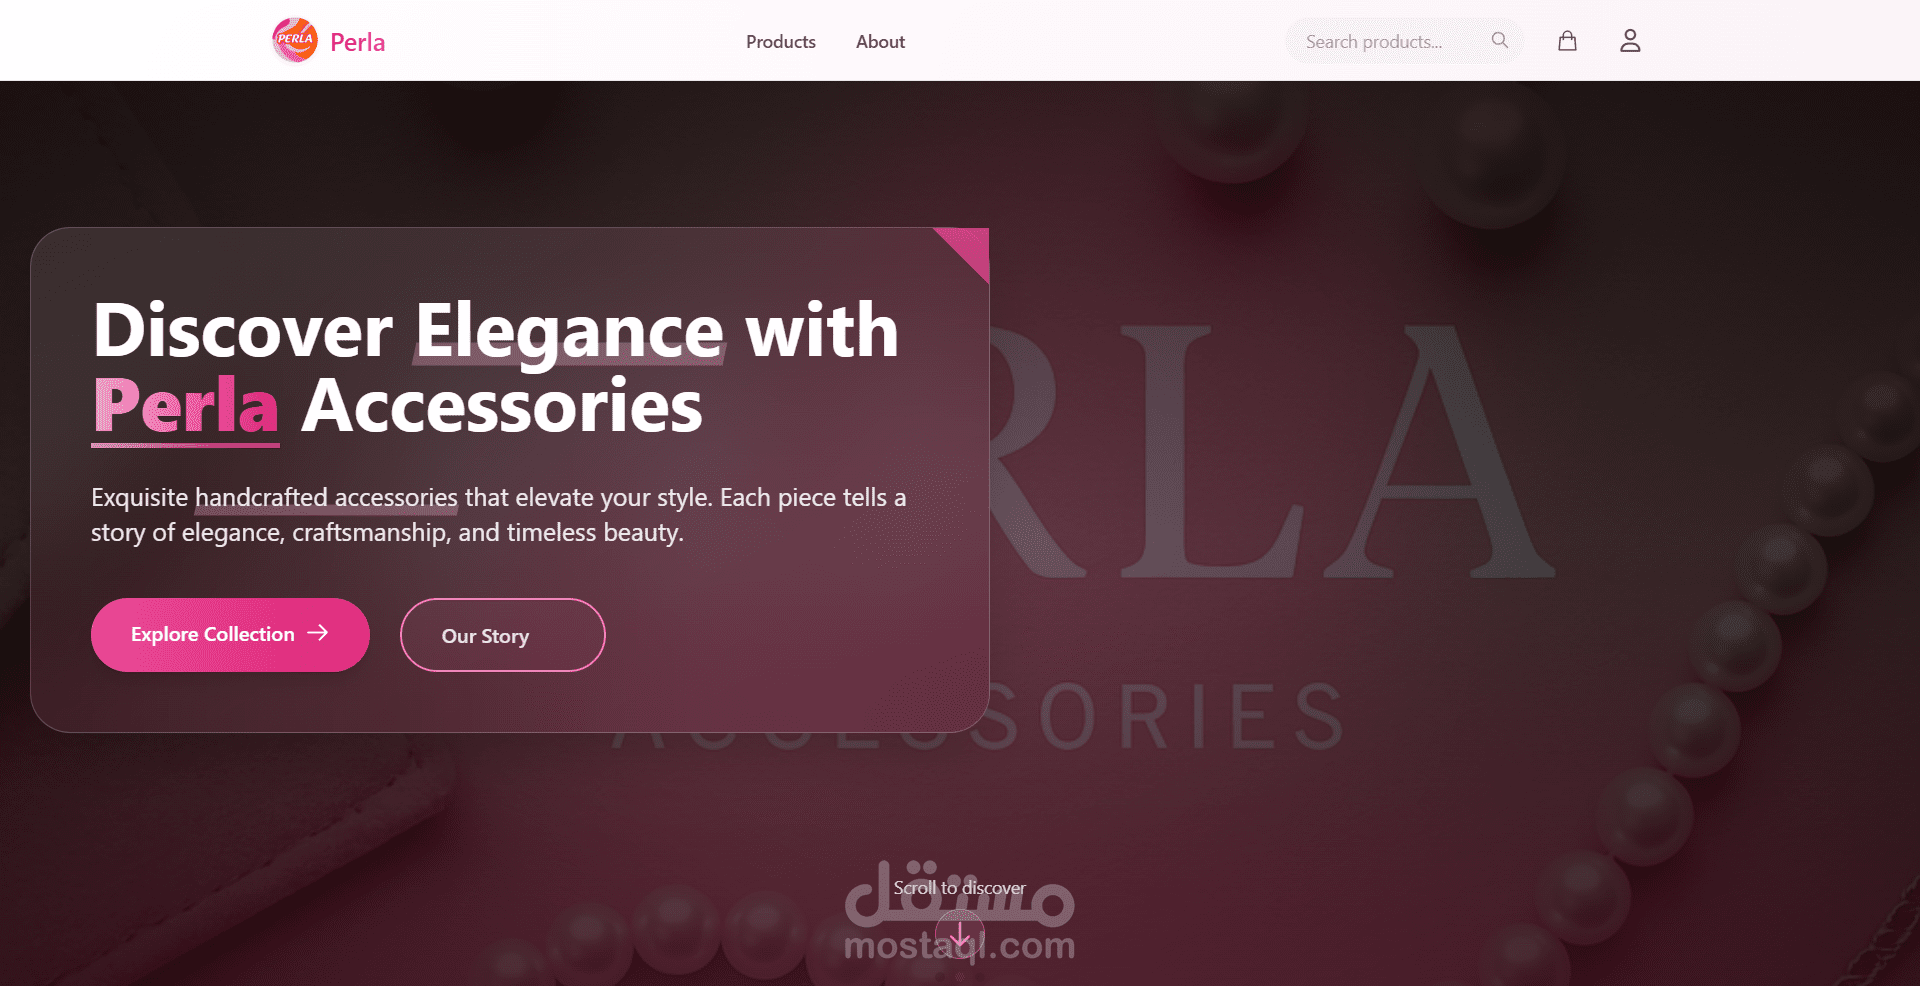The height and width of the screenshot is (986, 1920).
Task: Click the pink Perla word in the headline
Action: coord(186,406)
